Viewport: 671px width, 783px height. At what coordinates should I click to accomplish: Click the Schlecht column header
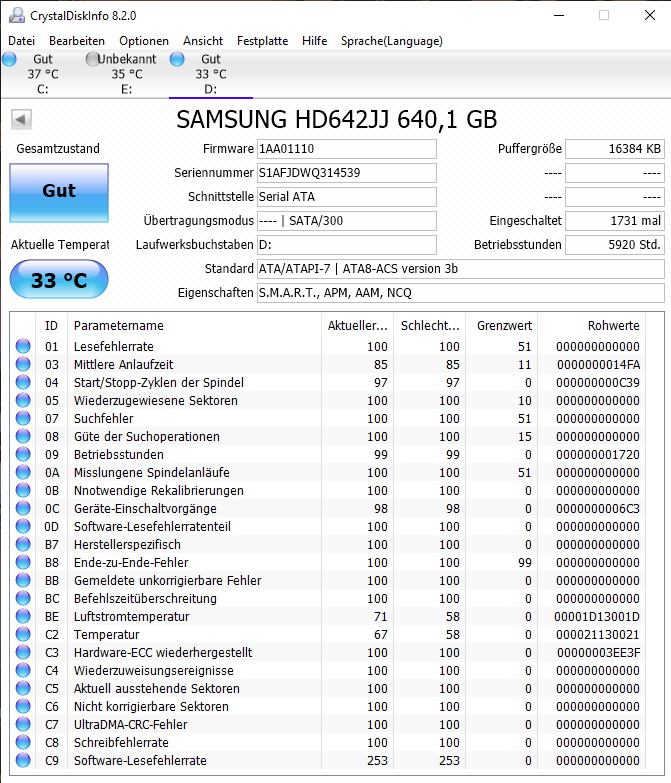[429, 326]
